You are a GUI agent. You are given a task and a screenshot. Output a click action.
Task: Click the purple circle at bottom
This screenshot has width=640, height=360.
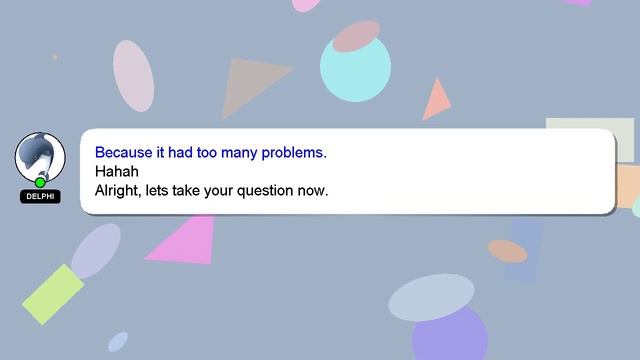[450, 335]
